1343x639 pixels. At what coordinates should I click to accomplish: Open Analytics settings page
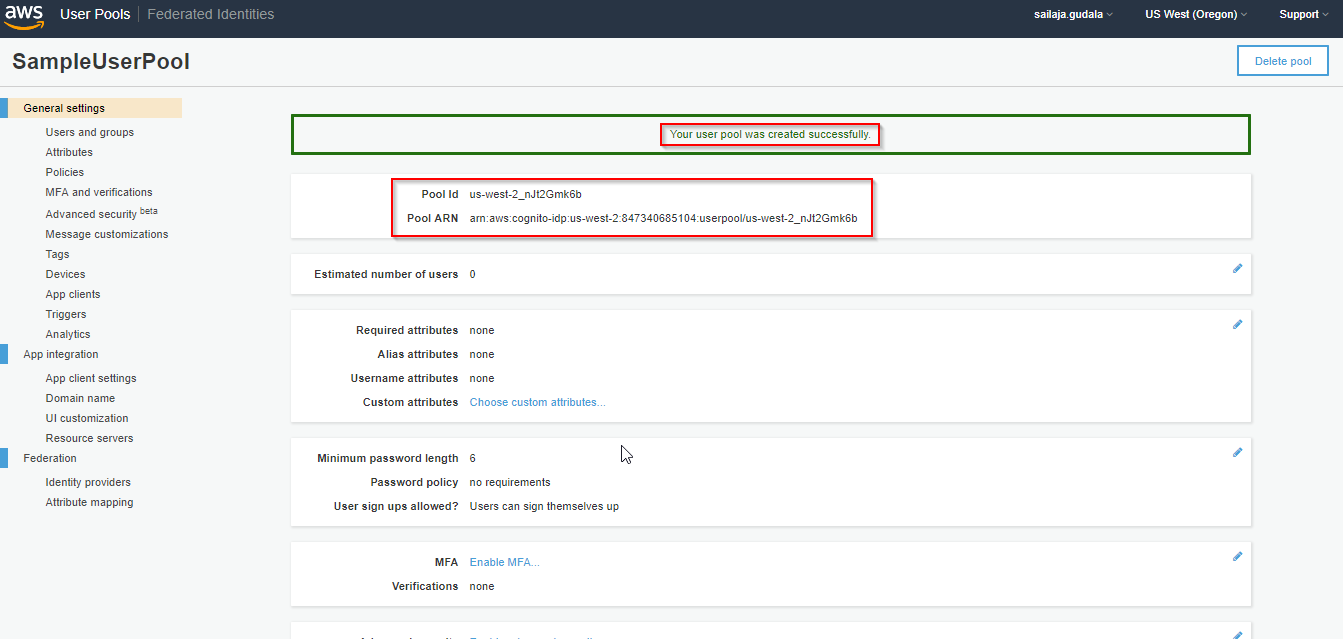coord(68,334)
